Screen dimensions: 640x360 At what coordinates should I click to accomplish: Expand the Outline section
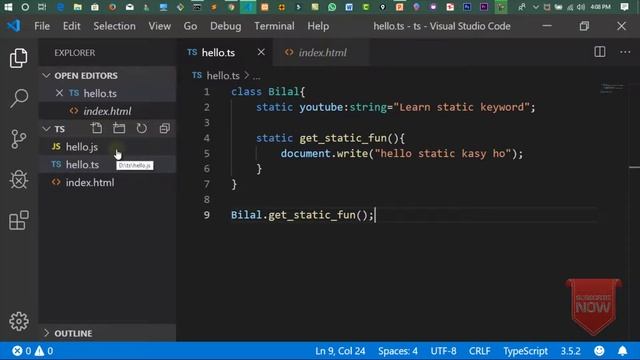pyautogui.click(x=46, y=333)
